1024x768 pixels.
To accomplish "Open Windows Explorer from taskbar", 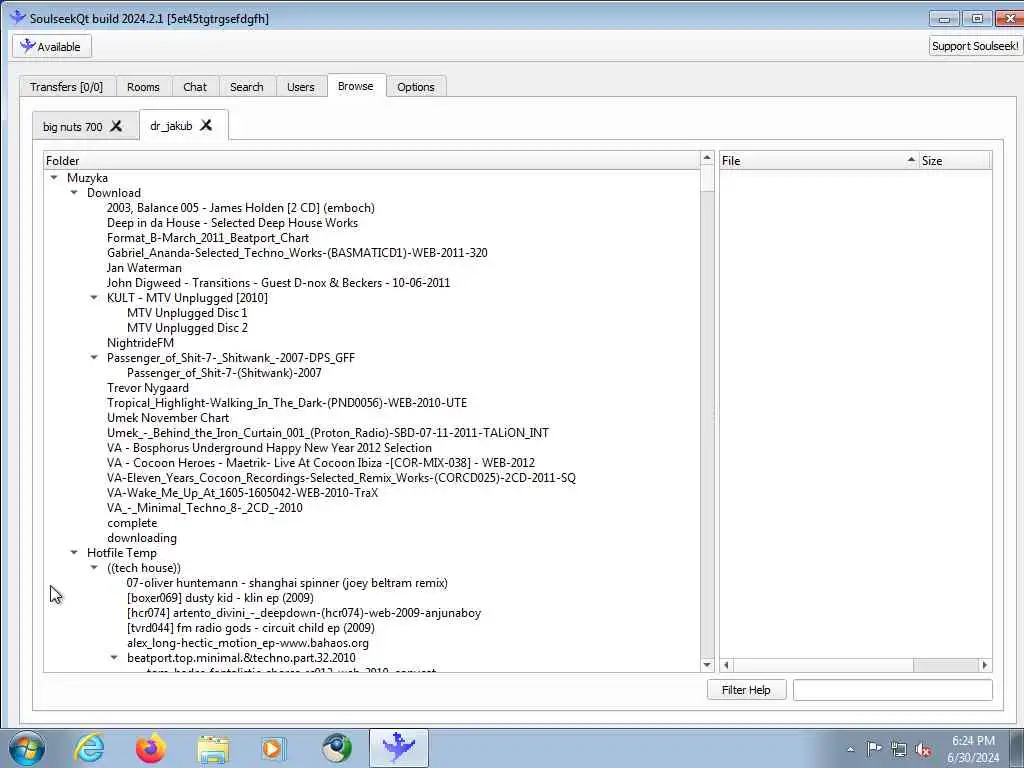I will pyautogui.click(x=213, y=748).
